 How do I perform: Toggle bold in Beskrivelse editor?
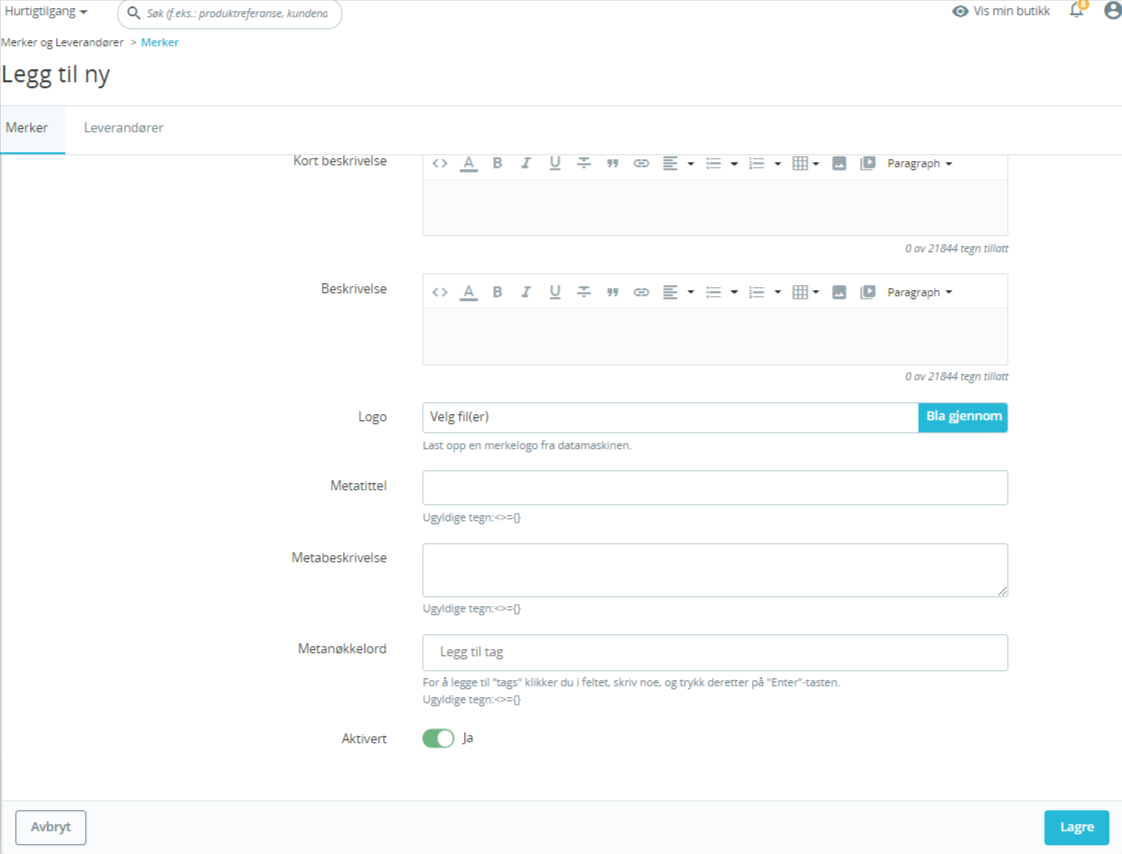pyautogui.click(x=497, y=292)
